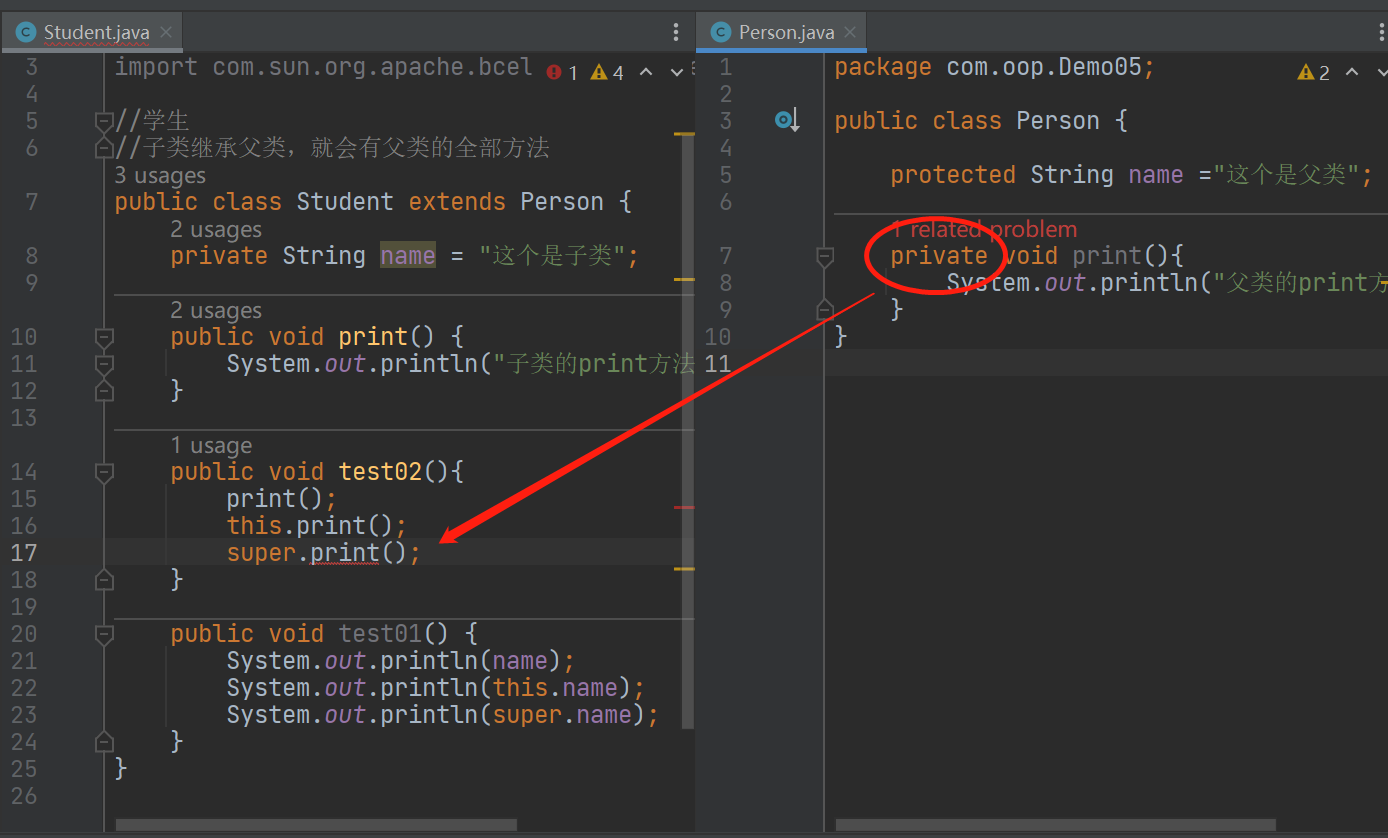Click the '3 usages' hint above class Student
This screenshot has height=838, width=1388.
[x=160, y=176]
